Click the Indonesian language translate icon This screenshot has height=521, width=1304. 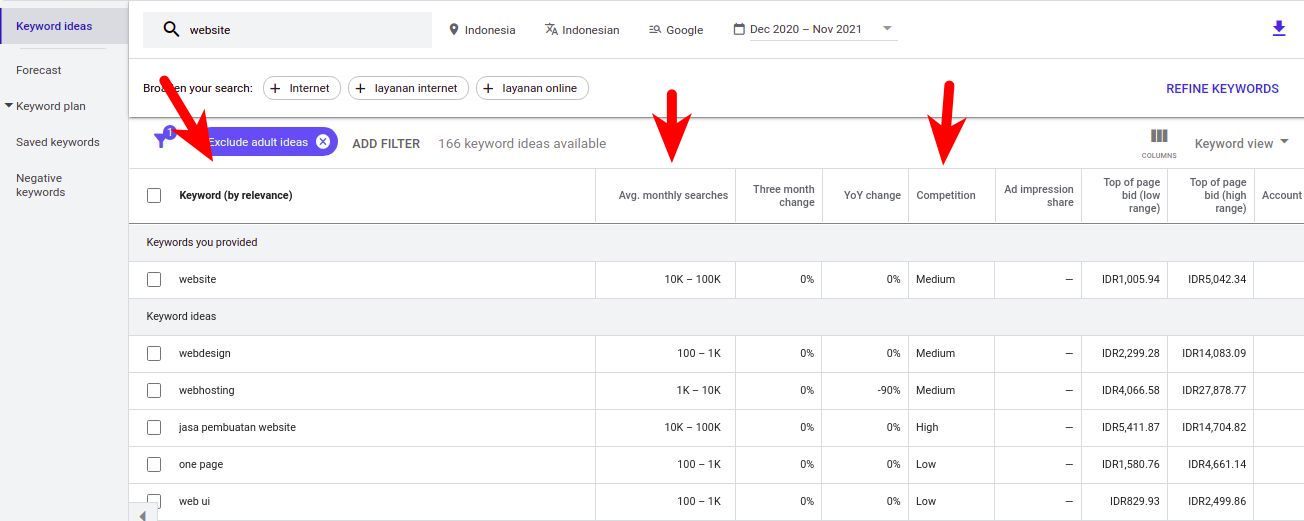click(x=551, y=30)
